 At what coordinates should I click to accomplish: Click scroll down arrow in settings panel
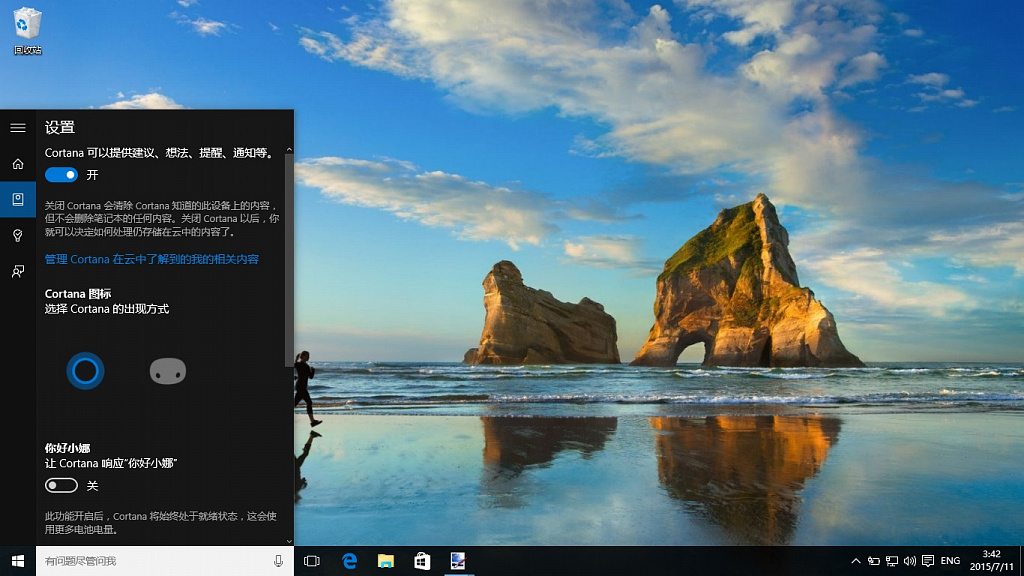(289, 541)
